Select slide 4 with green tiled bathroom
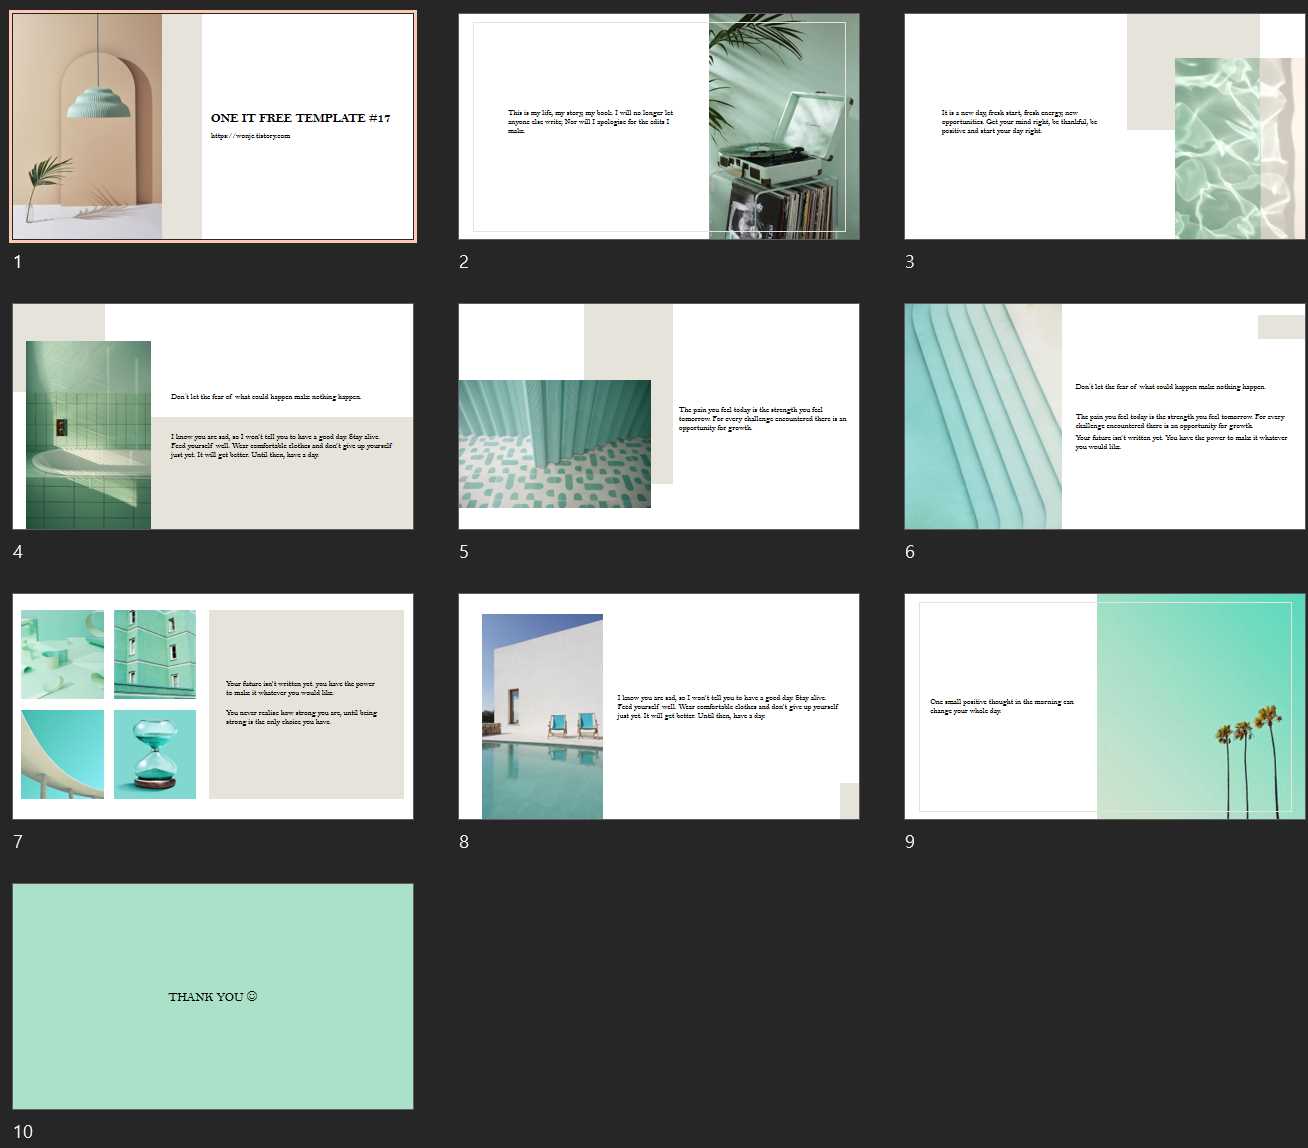 coord(213,417)
